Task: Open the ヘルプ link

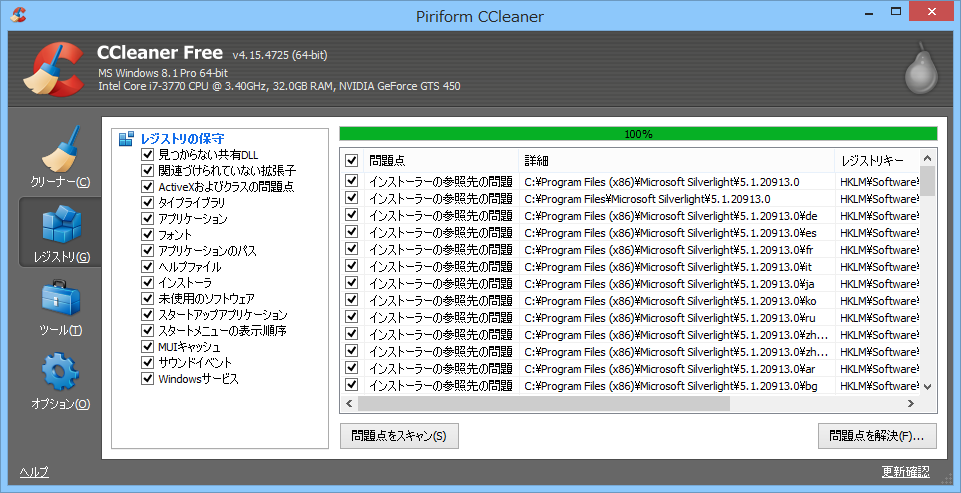Action: [x=34, y=472]
